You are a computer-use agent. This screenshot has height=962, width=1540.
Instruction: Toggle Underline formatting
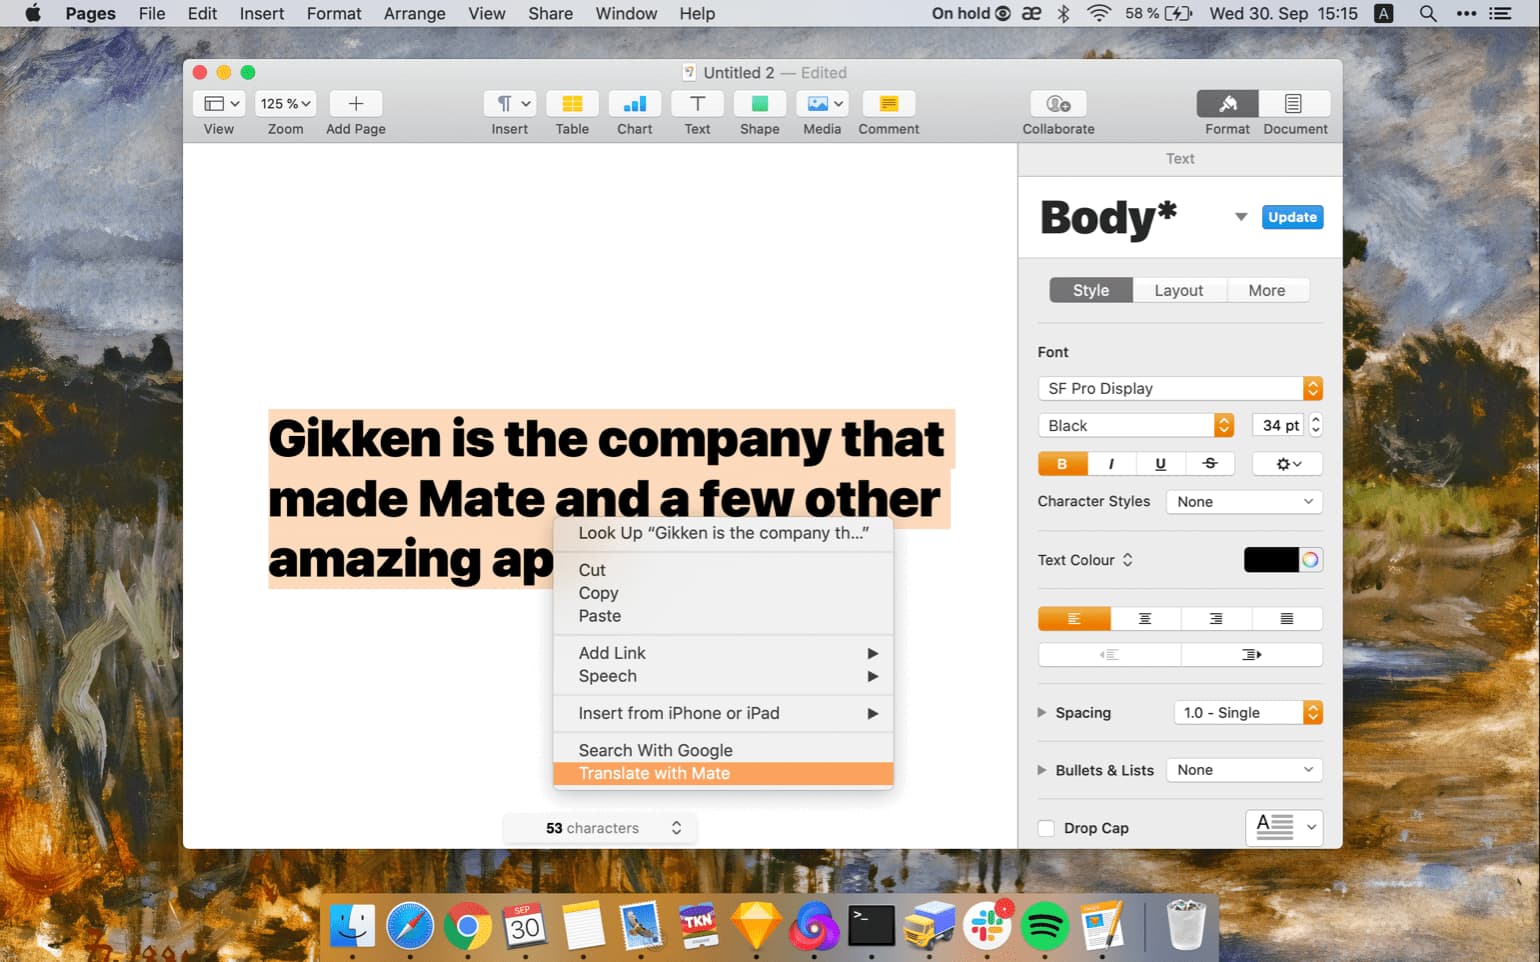click(1160, 463)
